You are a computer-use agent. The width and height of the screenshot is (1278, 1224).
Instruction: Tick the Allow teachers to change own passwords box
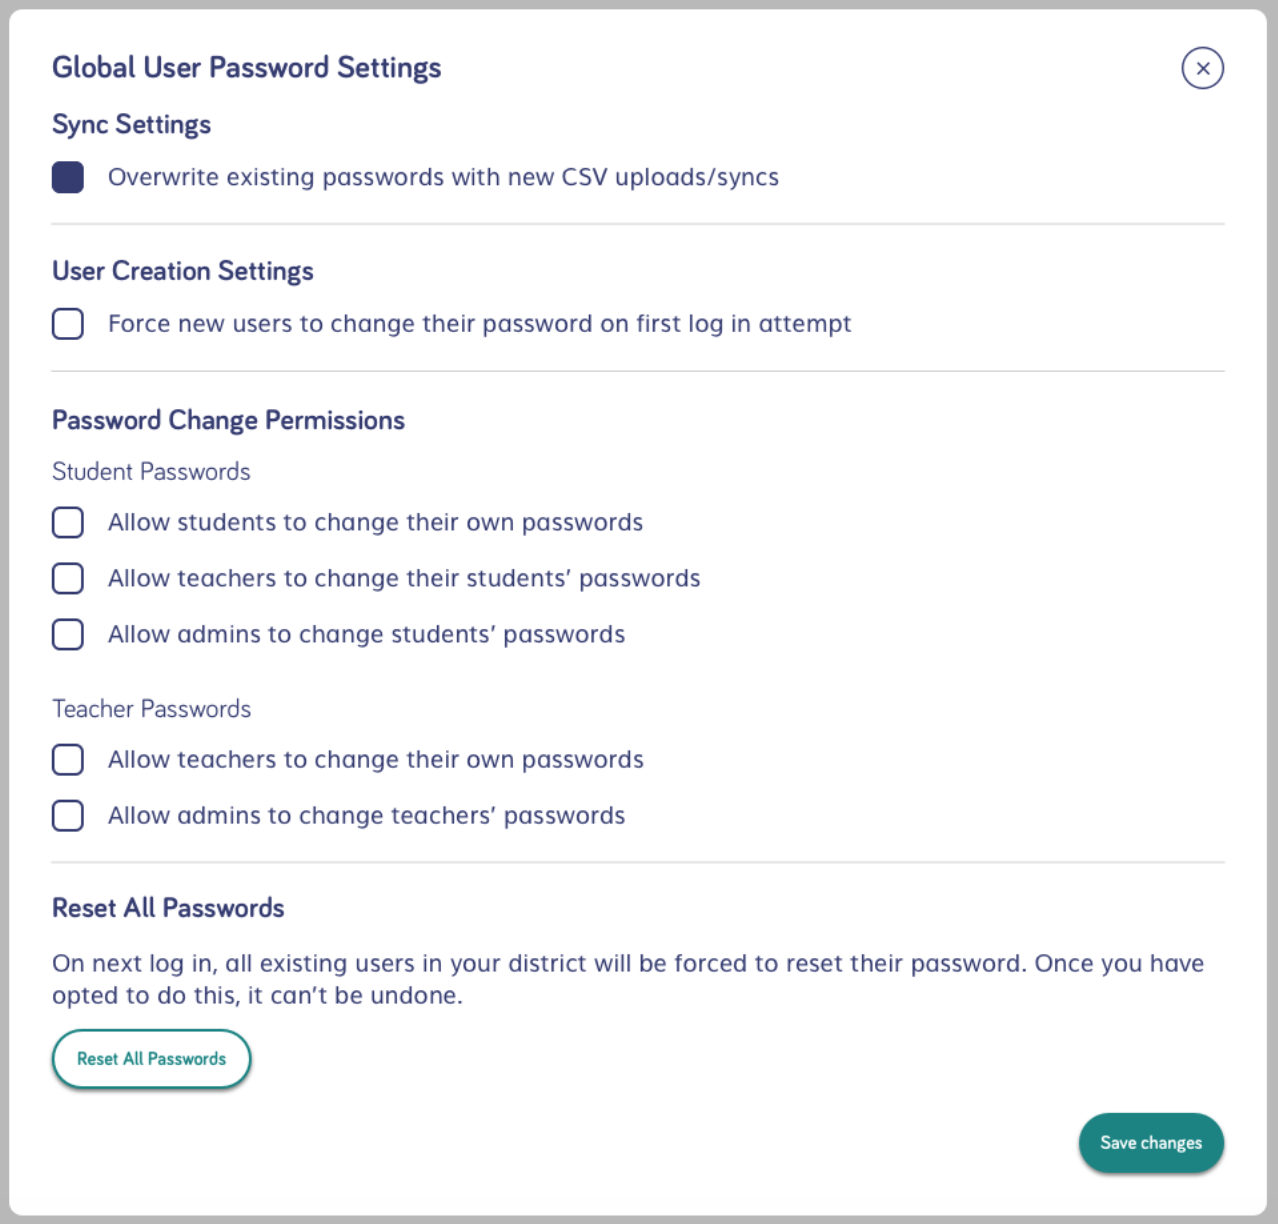[x=68, y=760]
